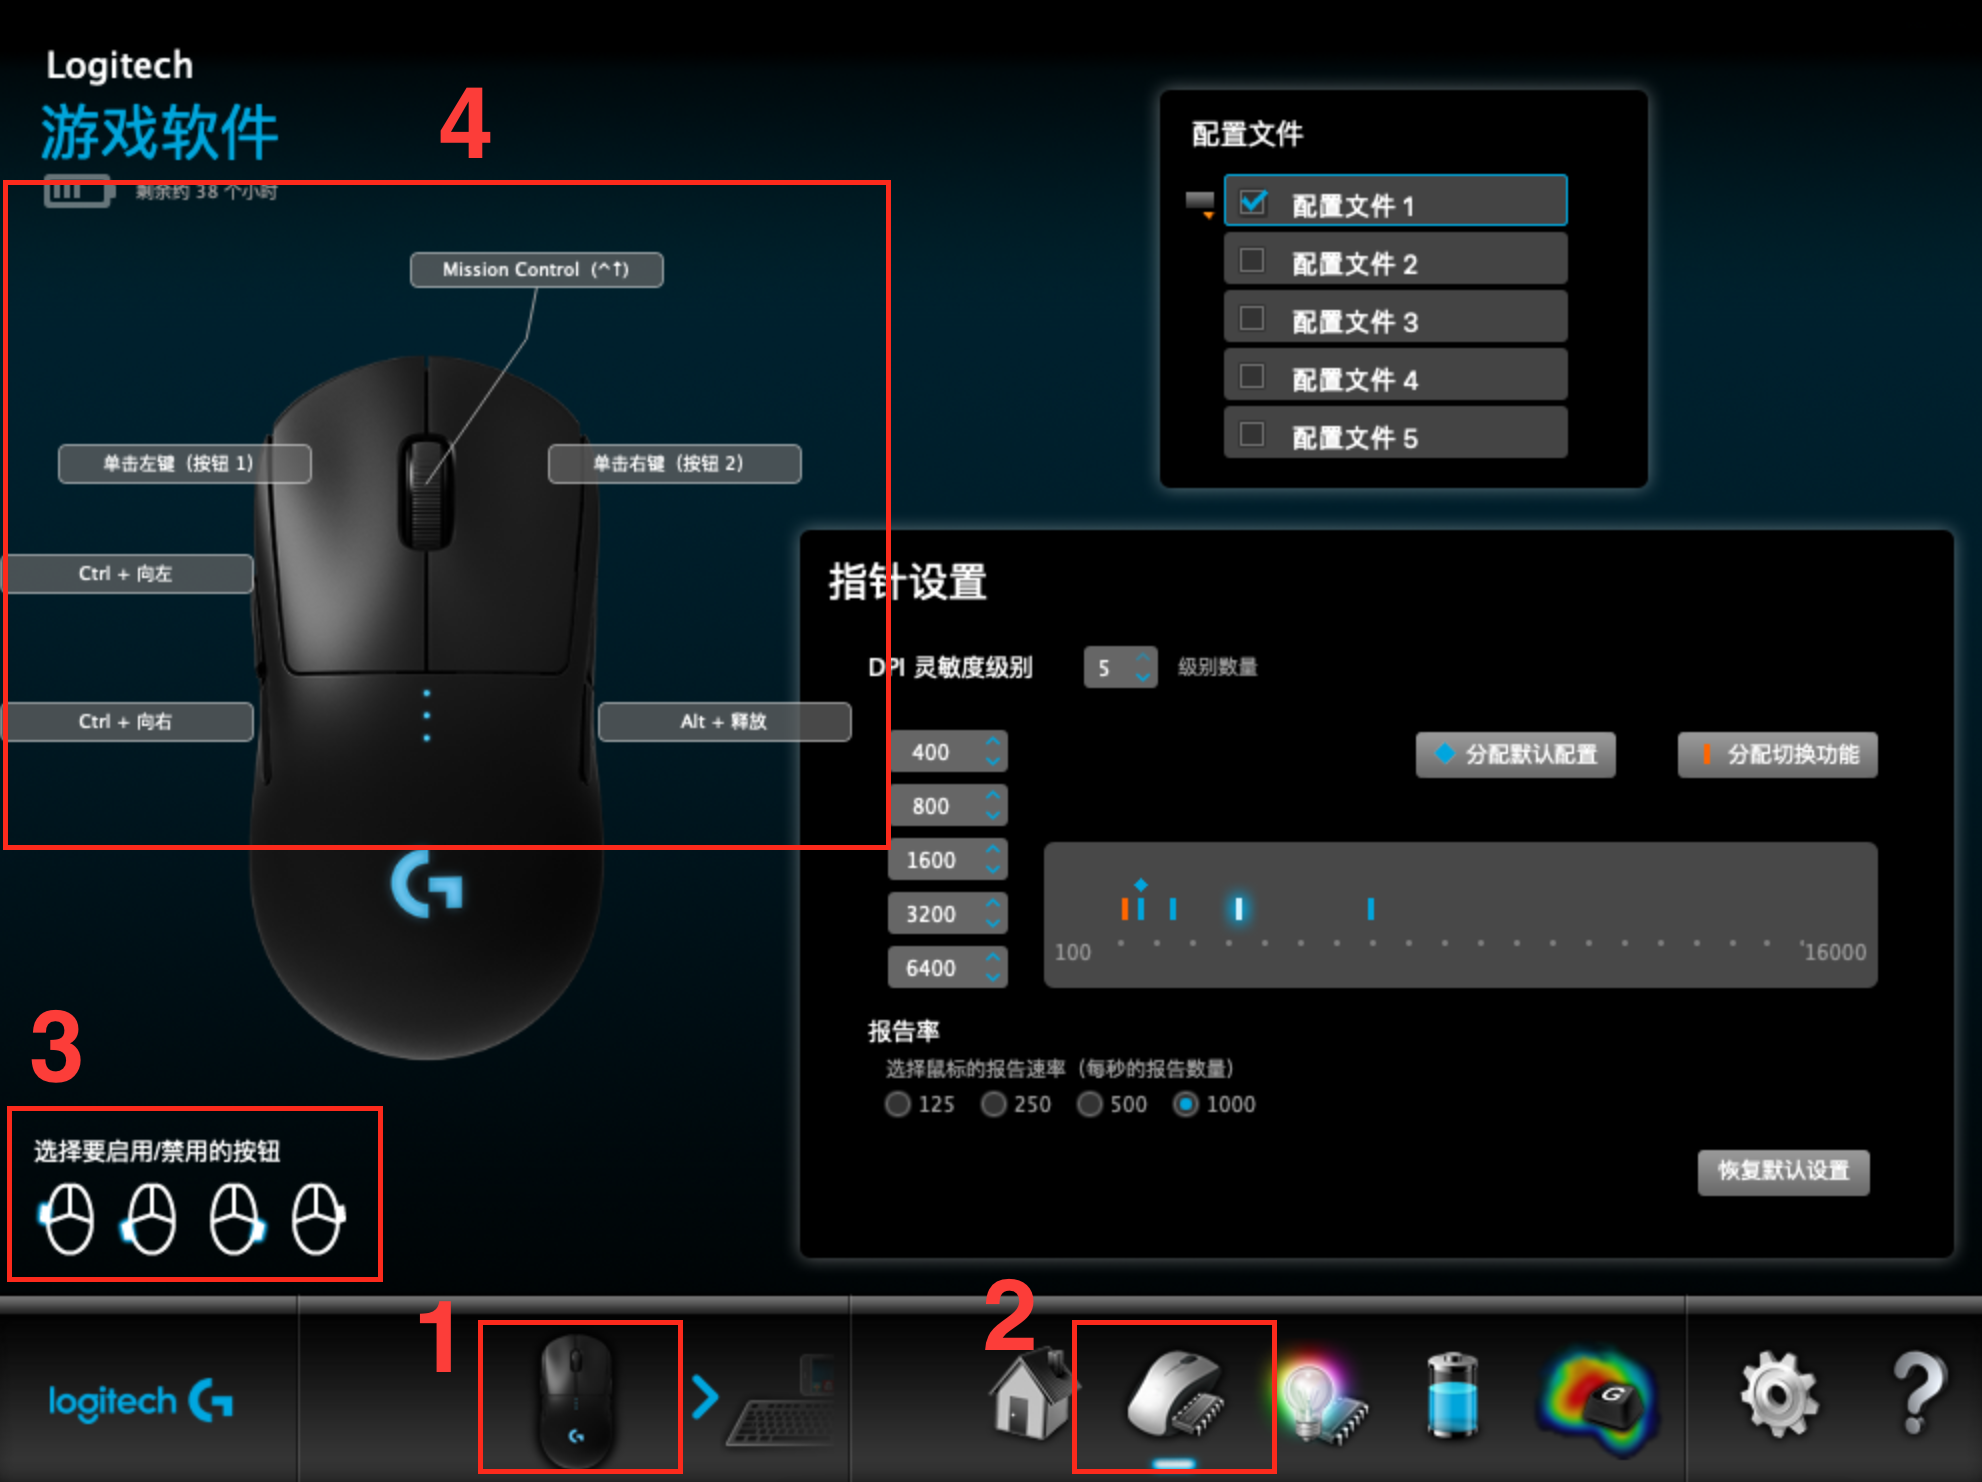Click the Ctrl + 向左 assignment
This screenshot has height=1482, width=1982.
127,574
